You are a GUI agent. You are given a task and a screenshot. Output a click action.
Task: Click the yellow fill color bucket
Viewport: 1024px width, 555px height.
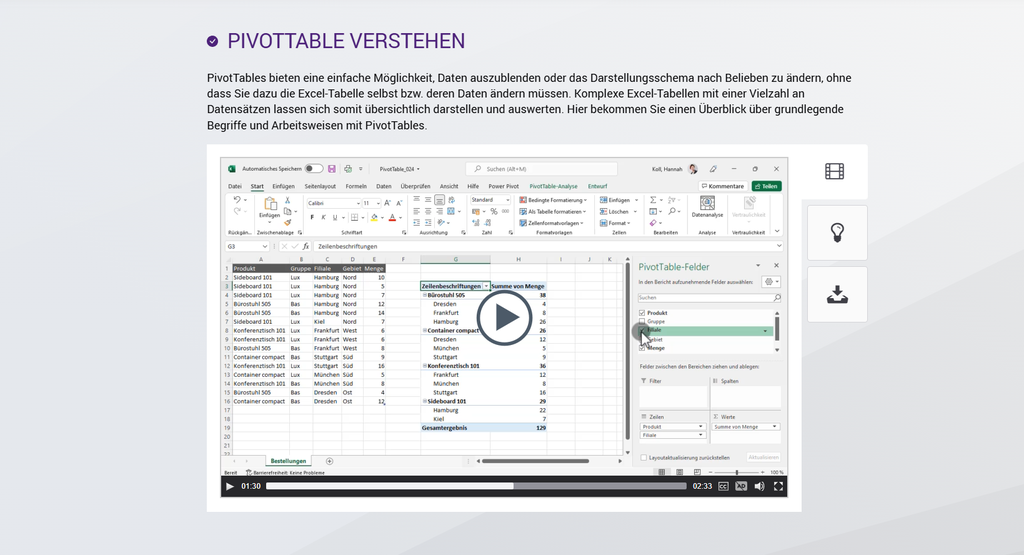click(374, 217)
